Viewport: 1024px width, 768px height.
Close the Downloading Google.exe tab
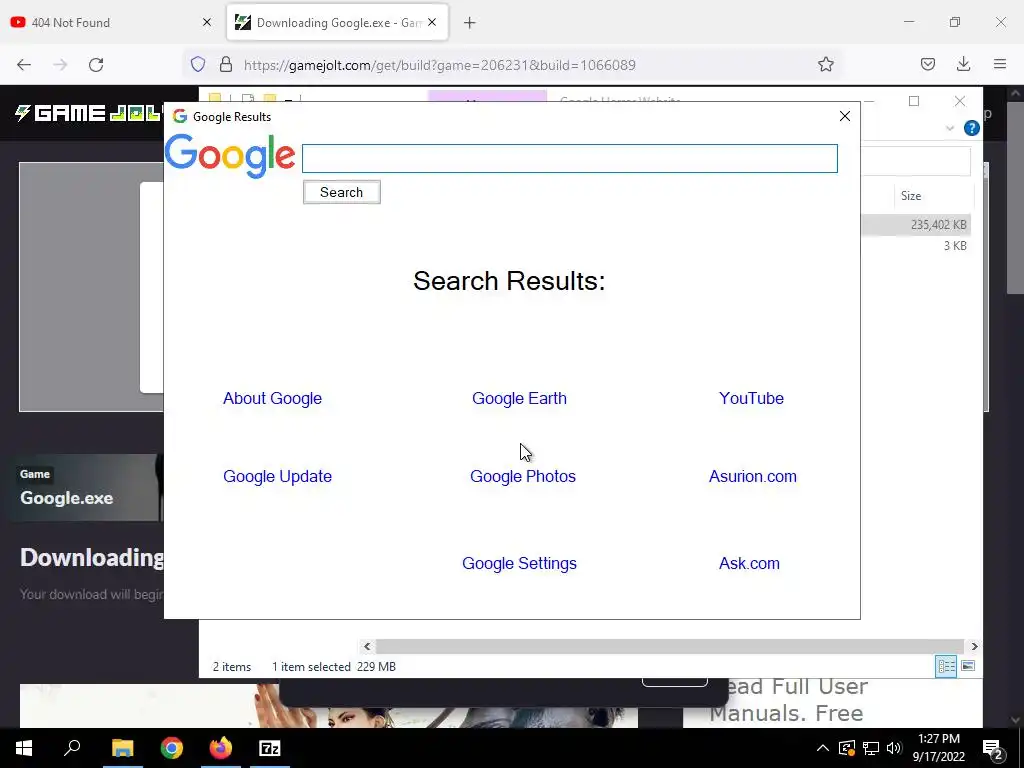(x=432, y=23)
